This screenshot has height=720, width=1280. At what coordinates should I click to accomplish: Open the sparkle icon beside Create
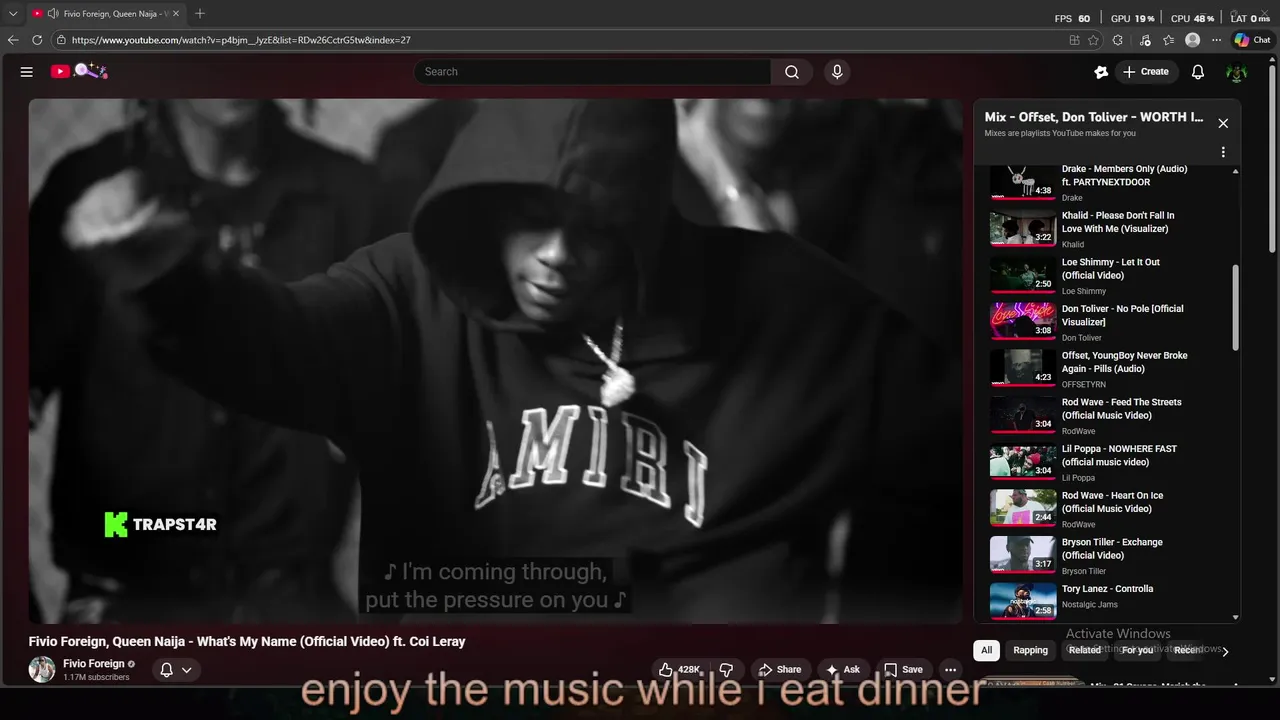tap(1101, 72)
